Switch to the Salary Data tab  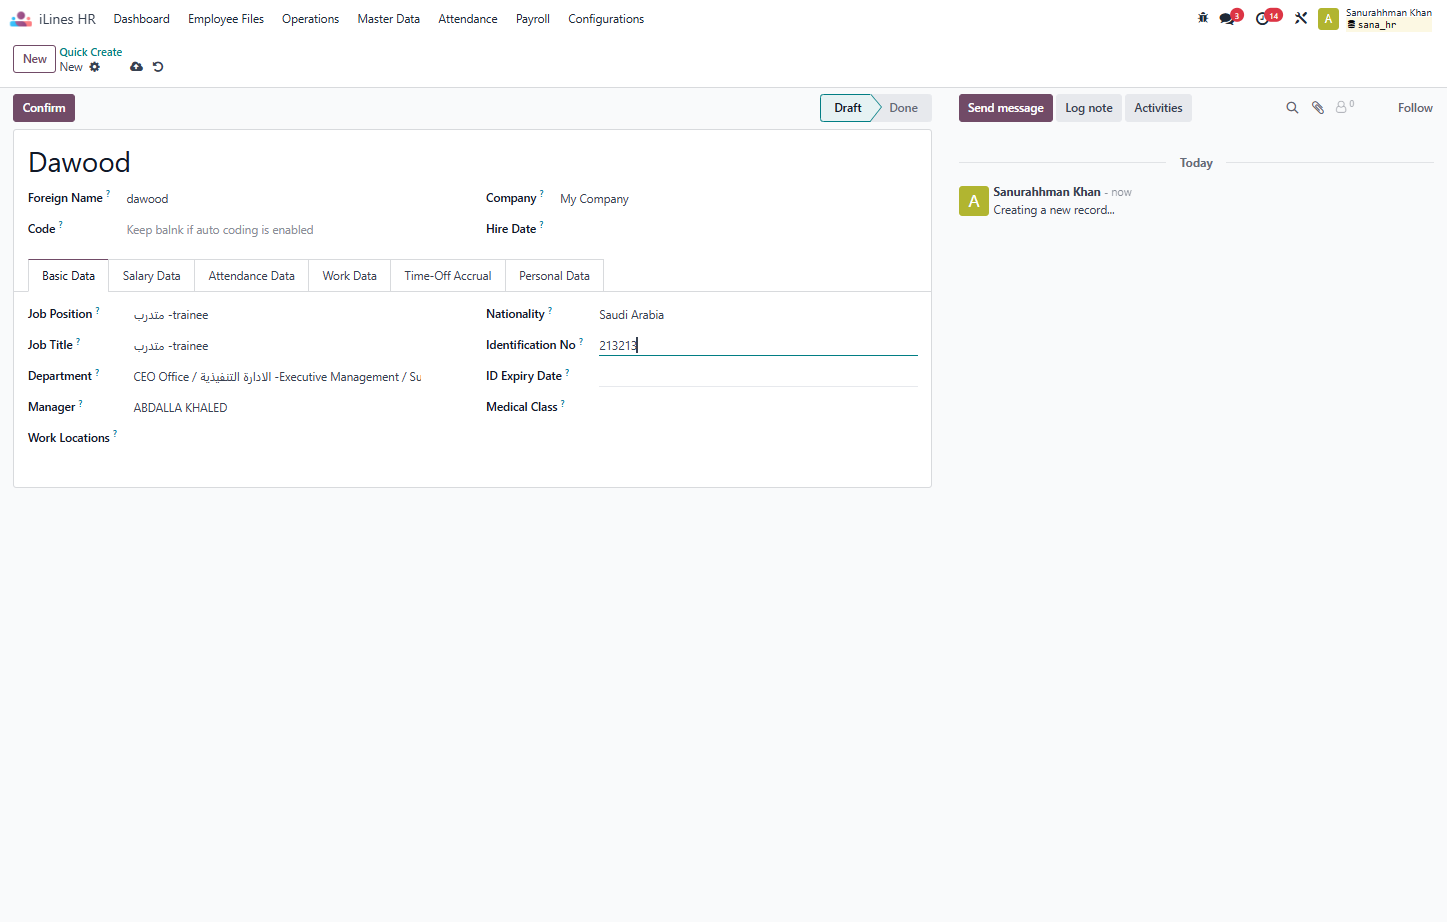pyautogui.click(x=152, y=276)
